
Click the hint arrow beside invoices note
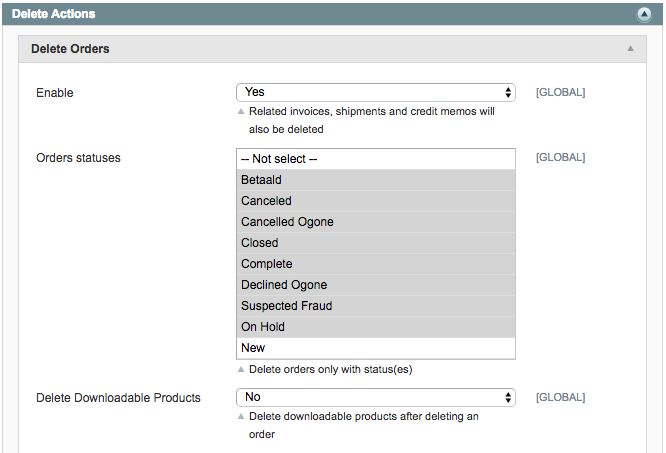241,111
